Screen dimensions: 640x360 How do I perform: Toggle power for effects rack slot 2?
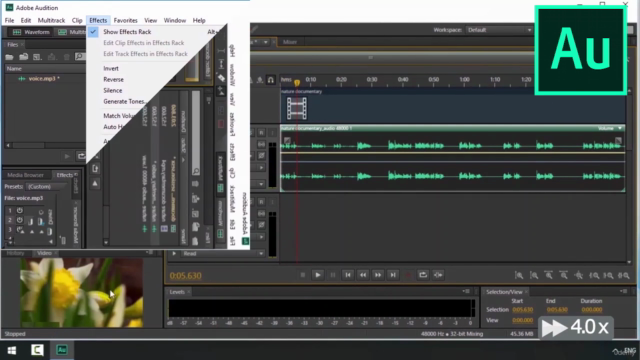point(20,220)
